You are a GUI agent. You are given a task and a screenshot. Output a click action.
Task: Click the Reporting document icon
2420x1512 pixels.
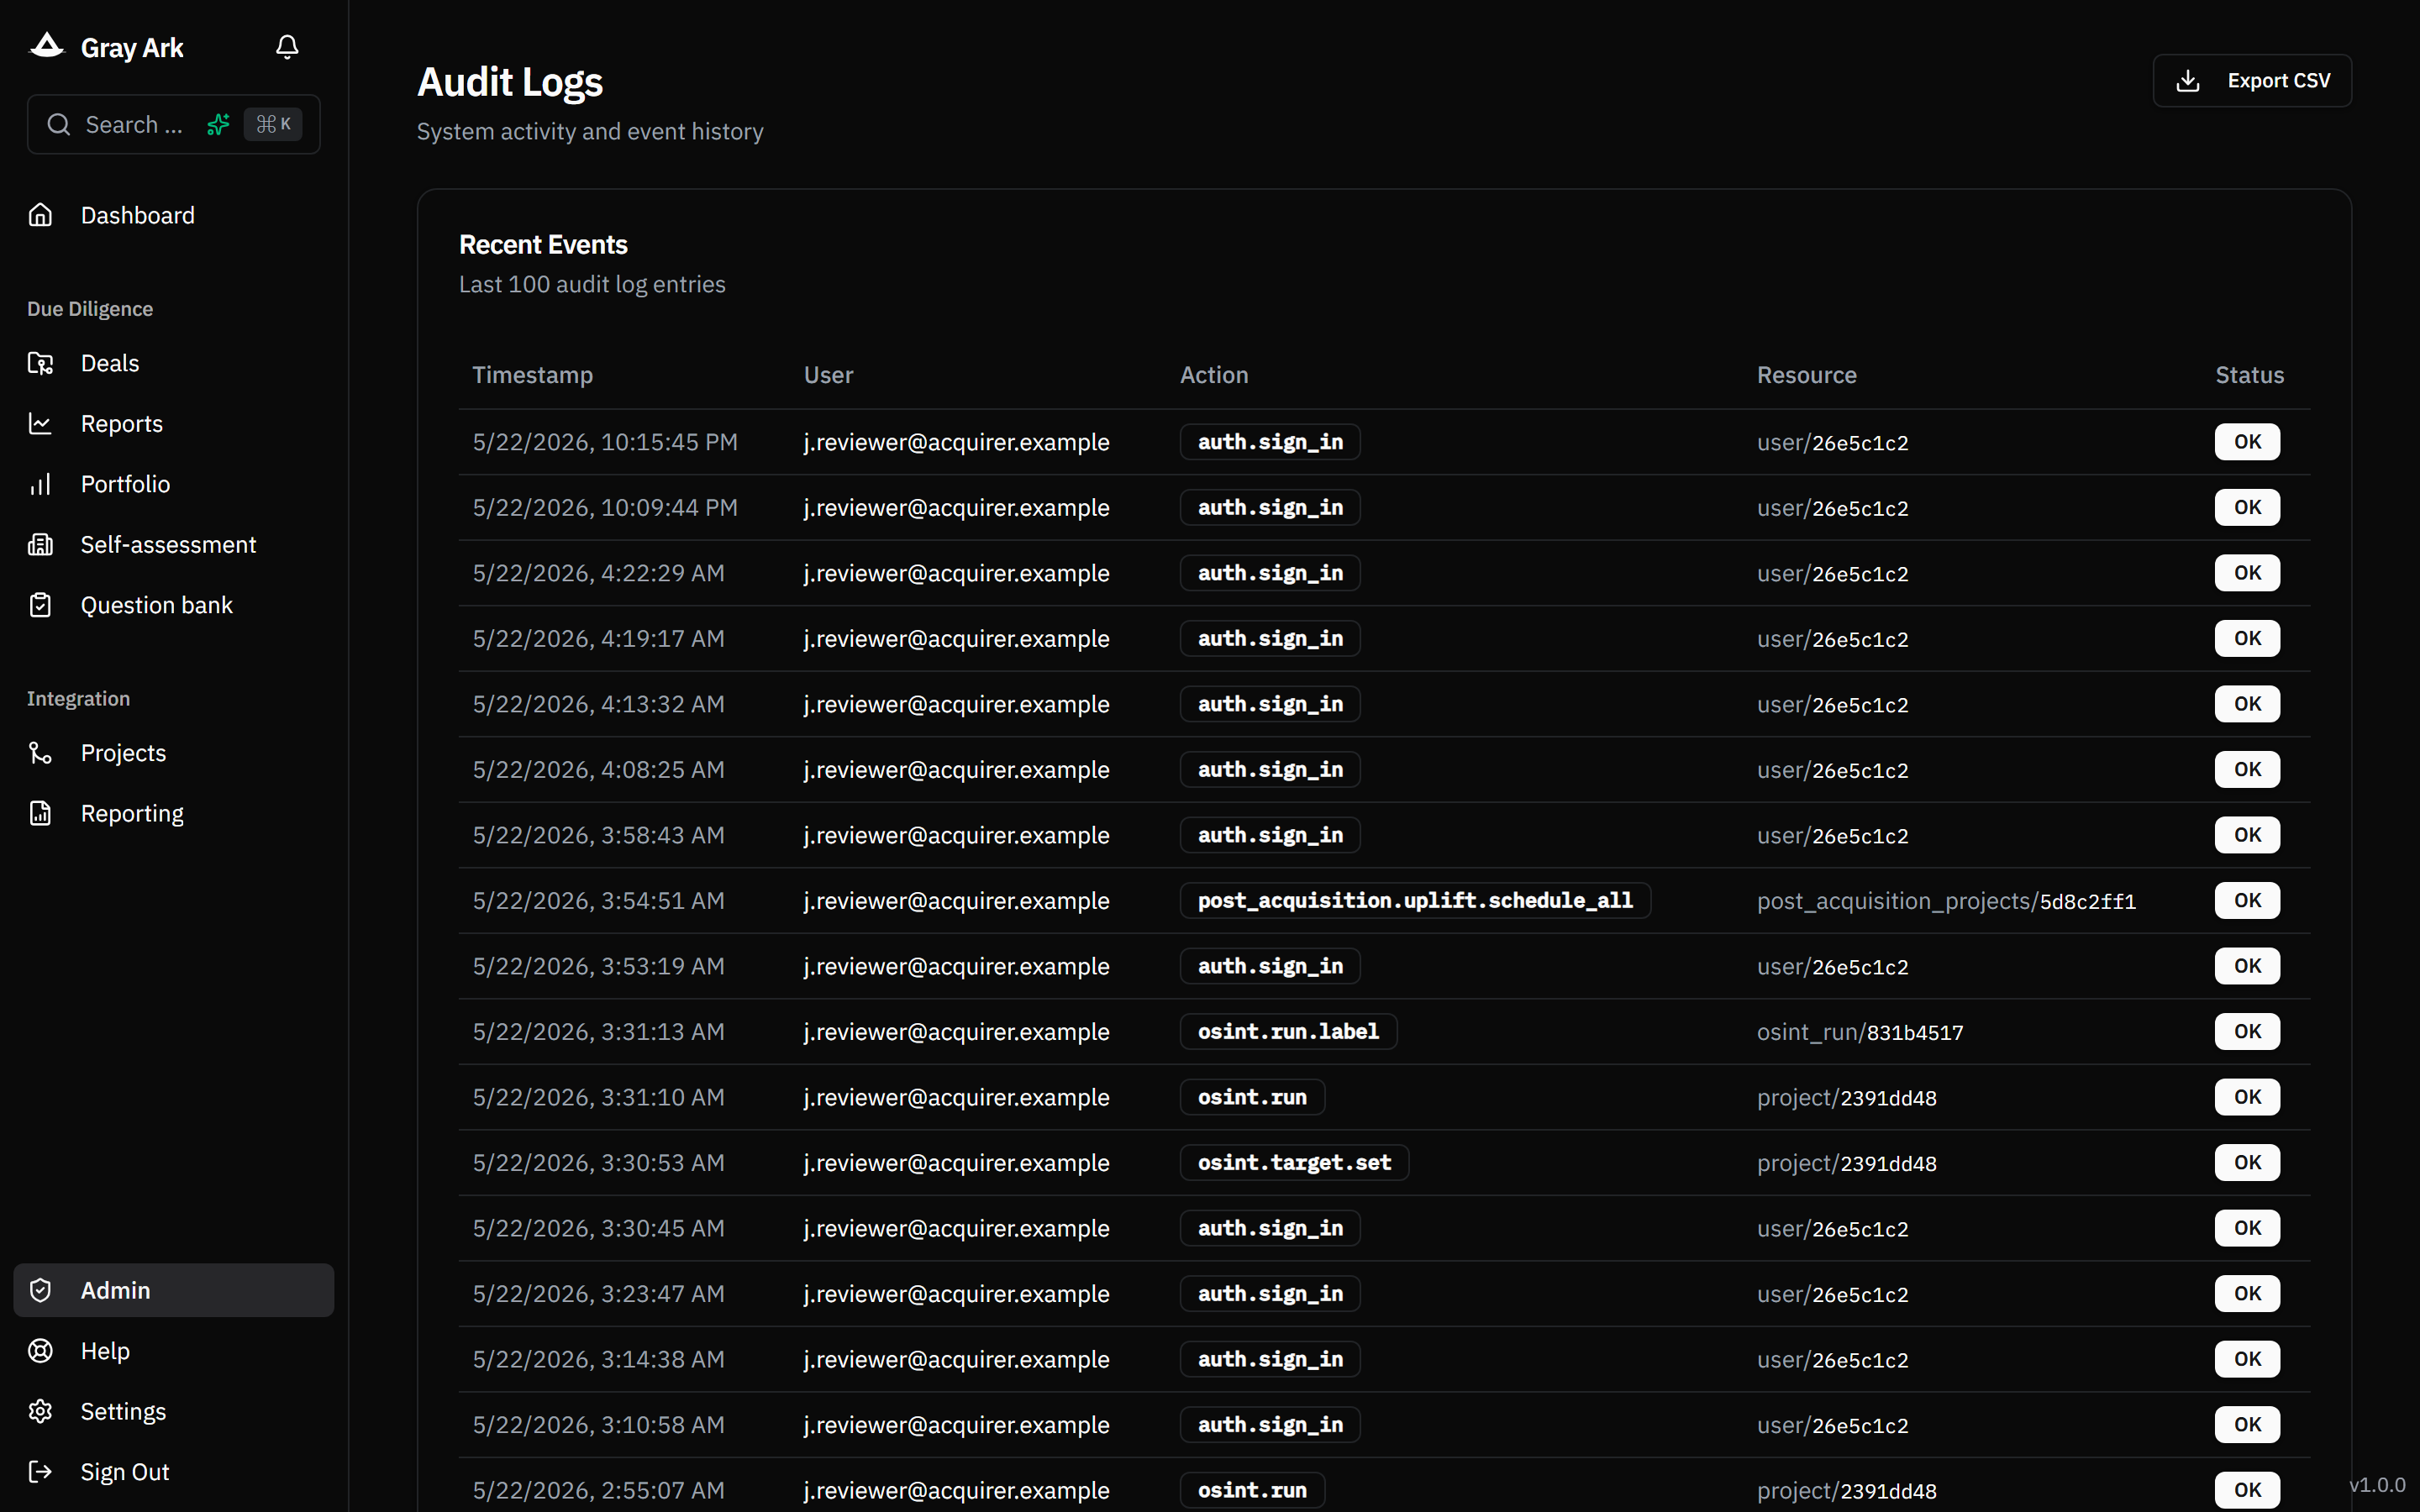pyautogui.click(x=40, y=813)
